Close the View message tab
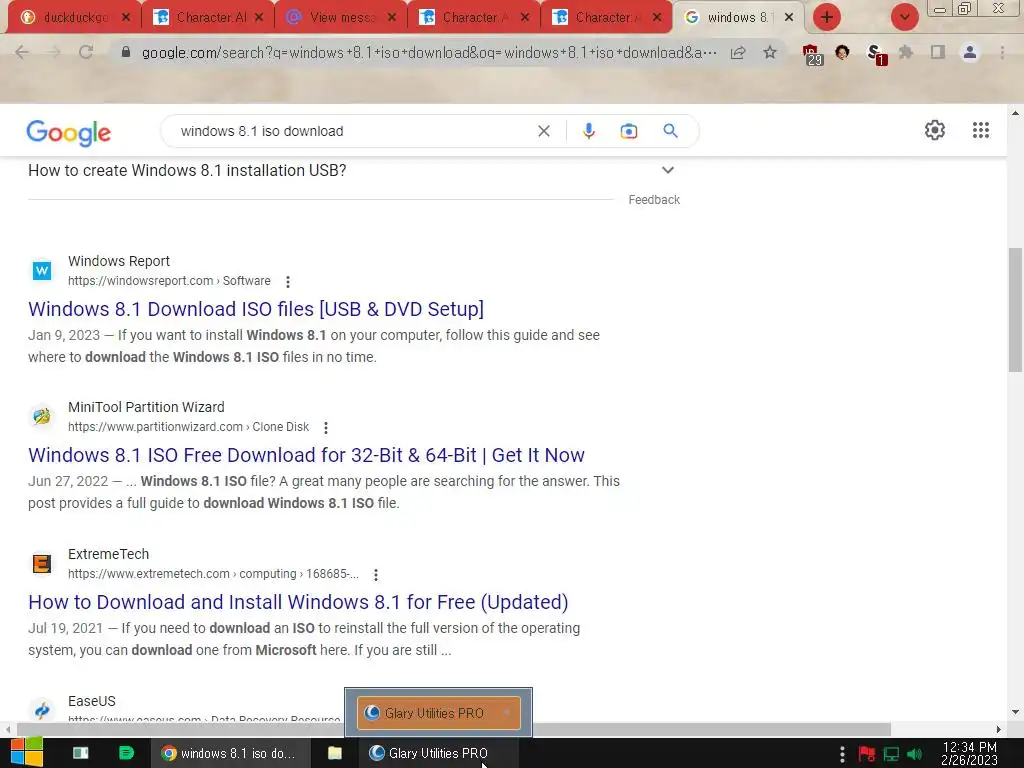The width and height of the screenshot is (1024, 768). [392, 18]
